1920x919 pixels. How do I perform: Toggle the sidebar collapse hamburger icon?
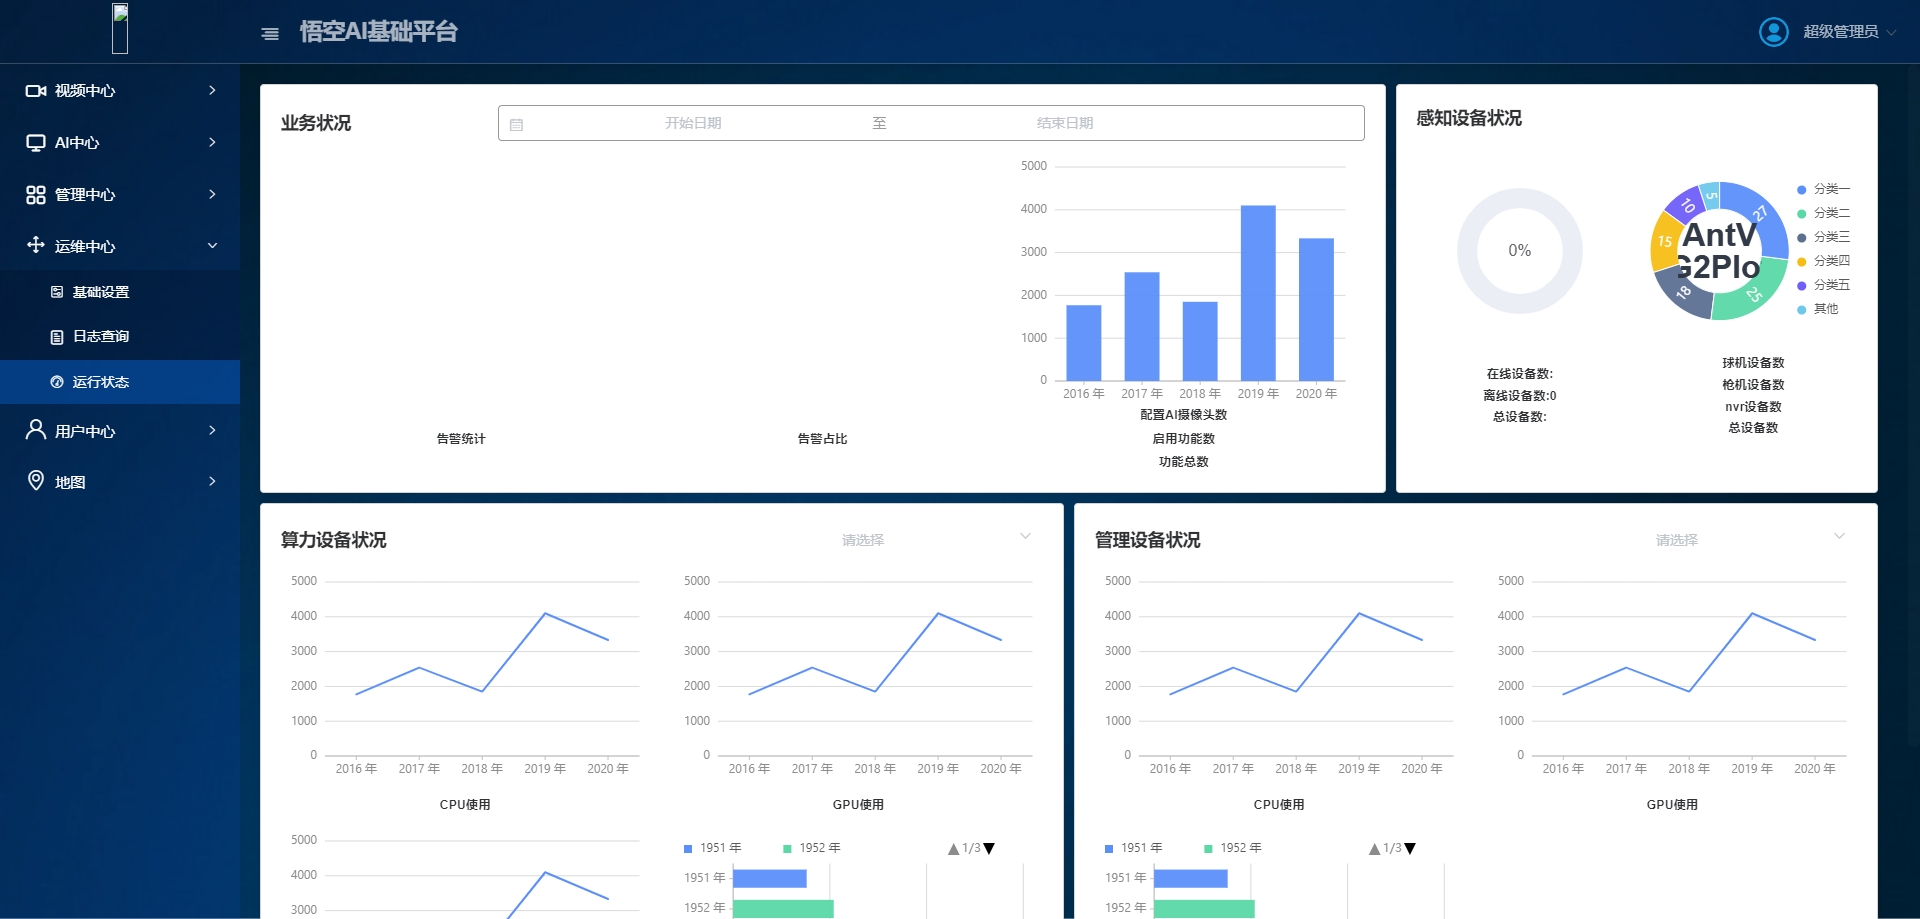tap(270, 33)
